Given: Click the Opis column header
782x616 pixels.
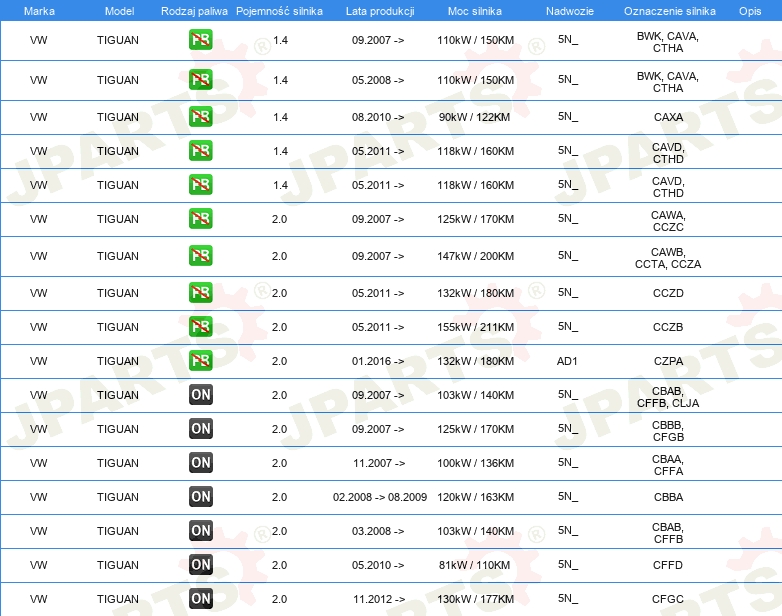Looking at the screenshot, I should [750, 11].
